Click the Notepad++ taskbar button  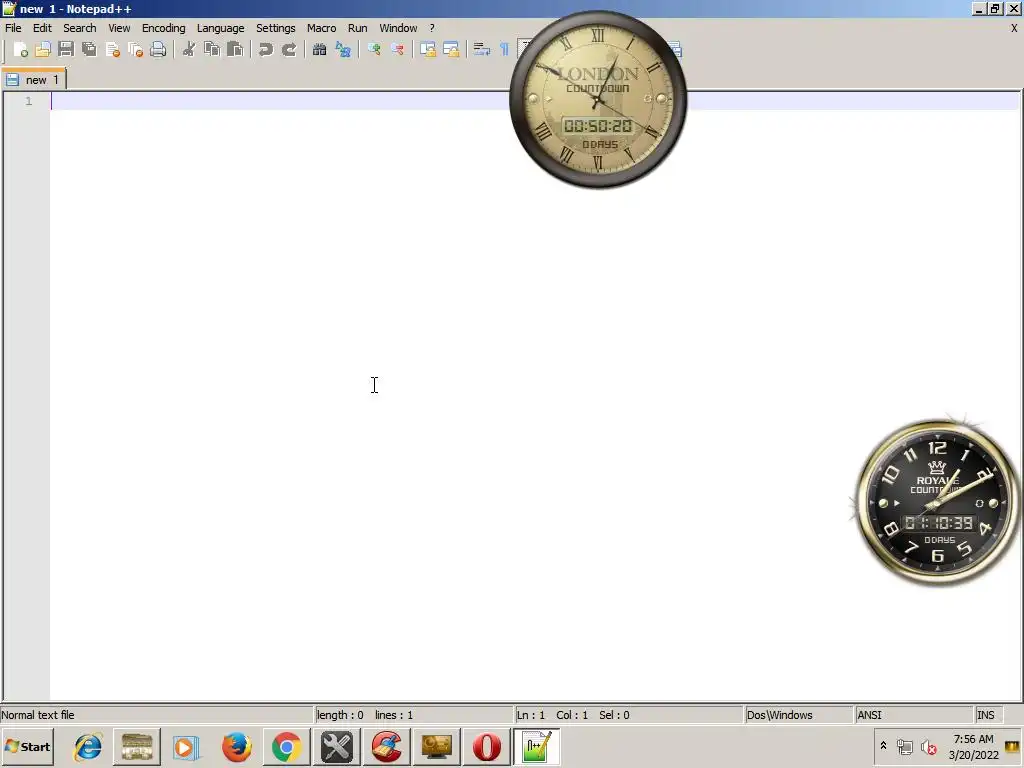pyautogui.click(x=537, y=747)
